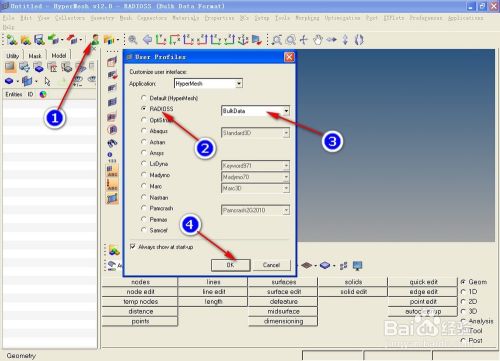Click the dark wireframe solid icon below the viewport
The image size is (500, 361).
coord(306,266)
